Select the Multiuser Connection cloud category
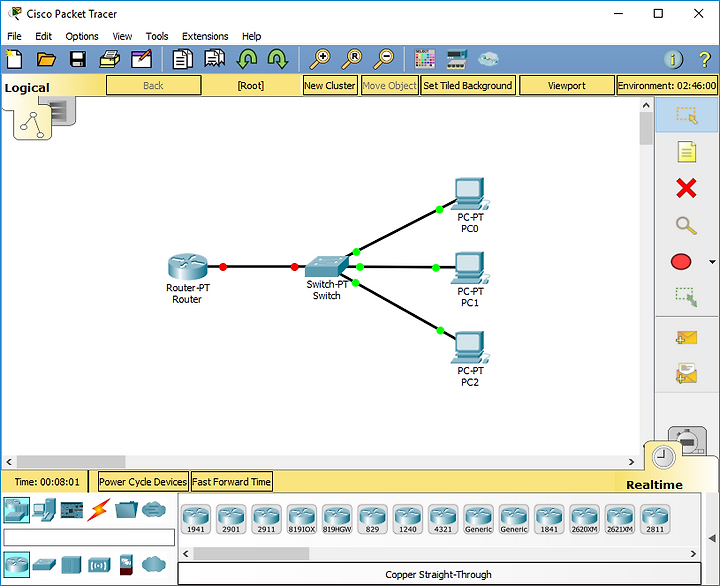Image resolution: width=720 pixels, height=586 pixels. click(x=154, y=509)
